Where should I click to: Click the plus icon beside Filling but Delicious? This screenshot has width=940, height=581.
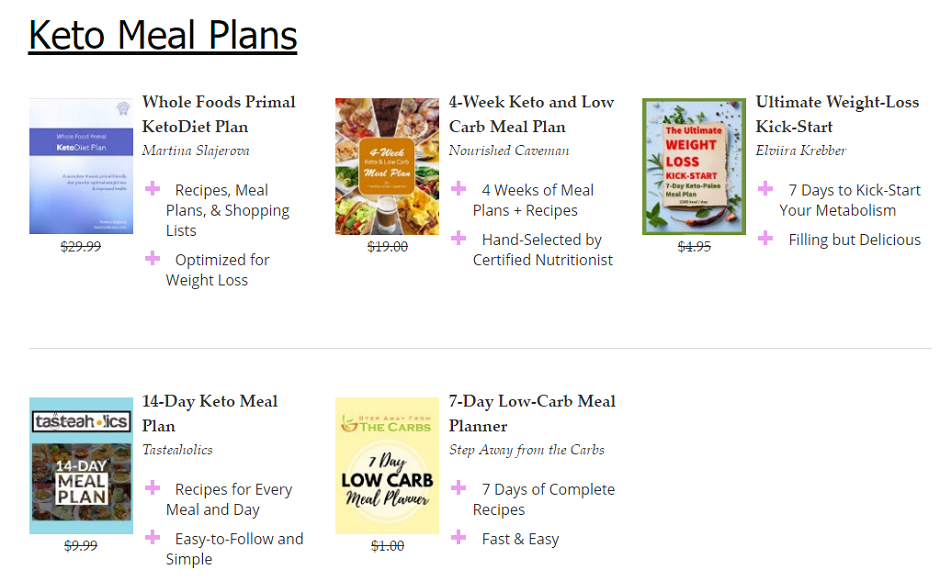766,239
